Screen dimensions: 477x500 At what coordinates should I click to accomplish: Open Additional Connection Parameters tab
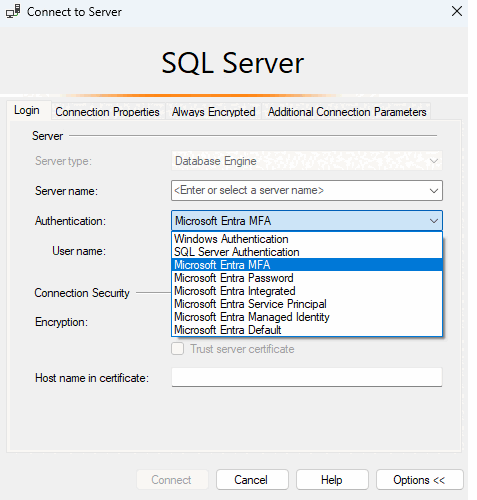347,112
